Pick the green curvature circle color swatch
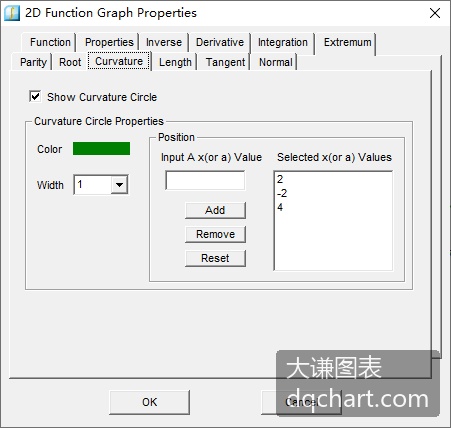 101,149
